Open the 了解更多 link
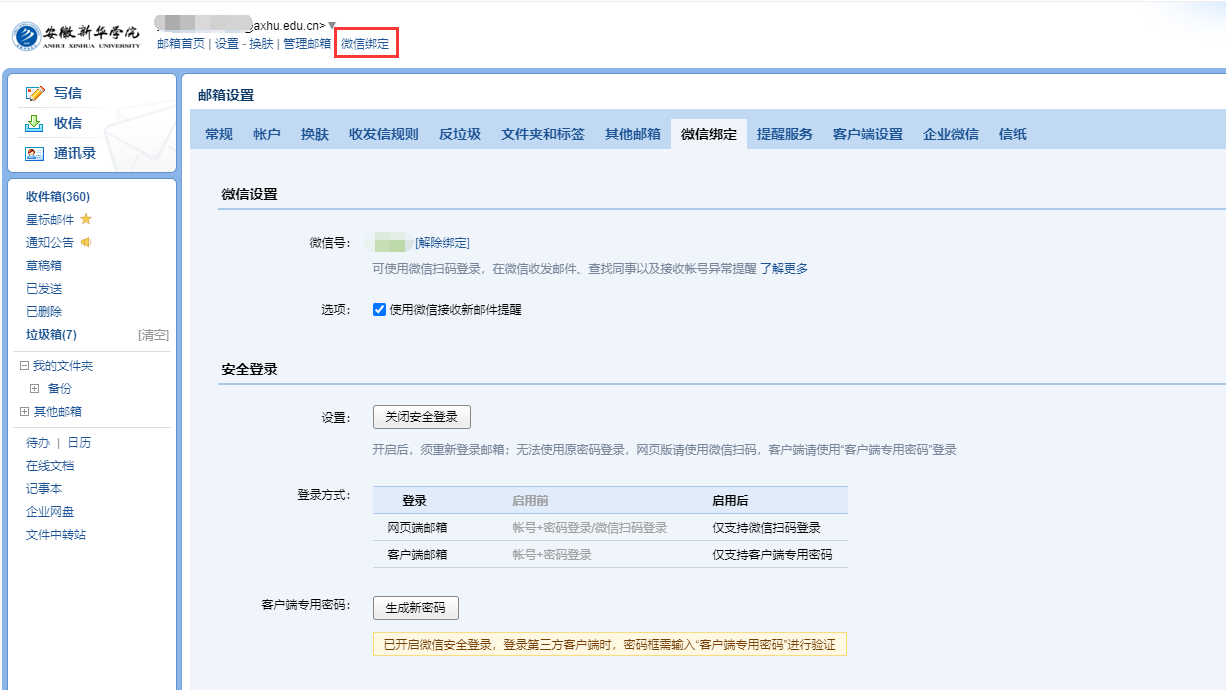Image resolution: width=1226 pixels, height=690 pixels. [784, 268]
